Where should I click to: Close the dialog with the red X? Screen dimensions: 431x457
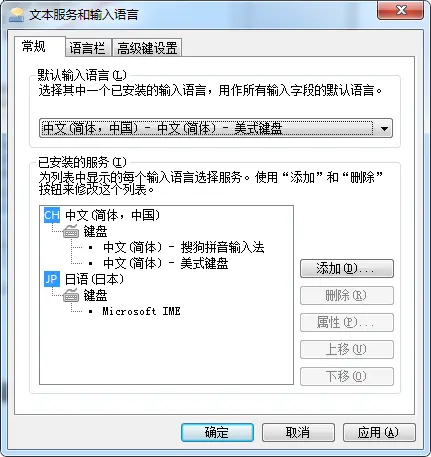pyautogui.click(x=400, y=10)
